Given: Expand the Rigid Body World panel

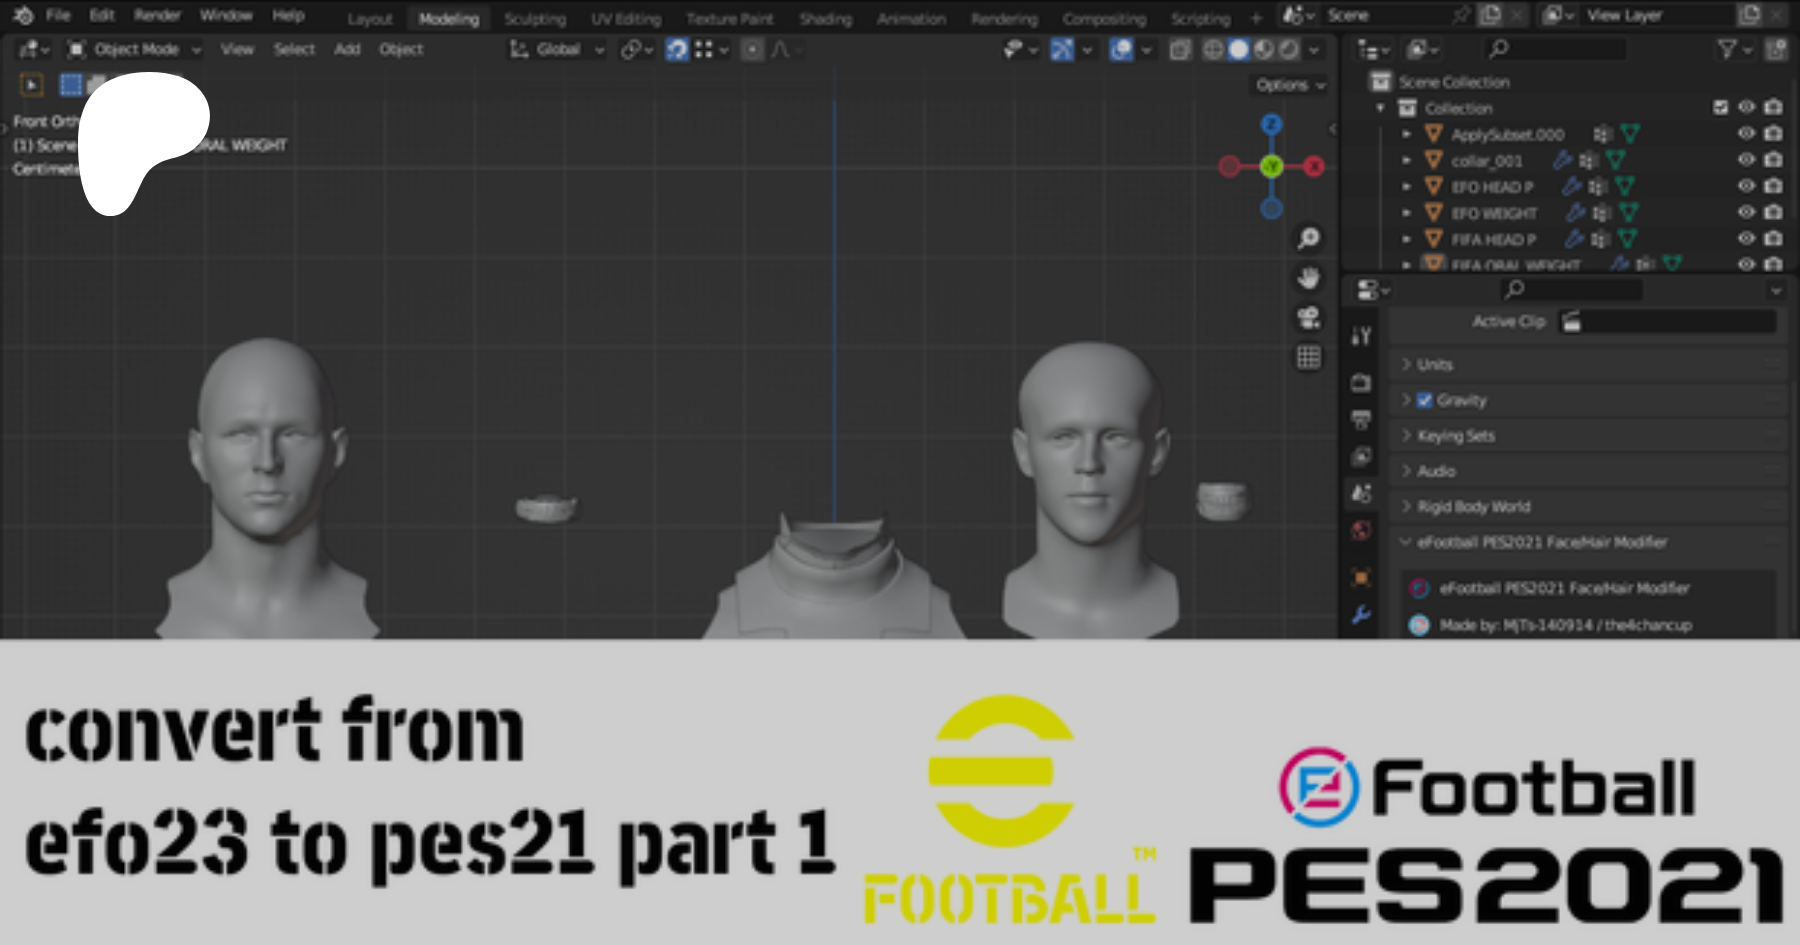Looking at the screenshot, I should (1587, 507).
